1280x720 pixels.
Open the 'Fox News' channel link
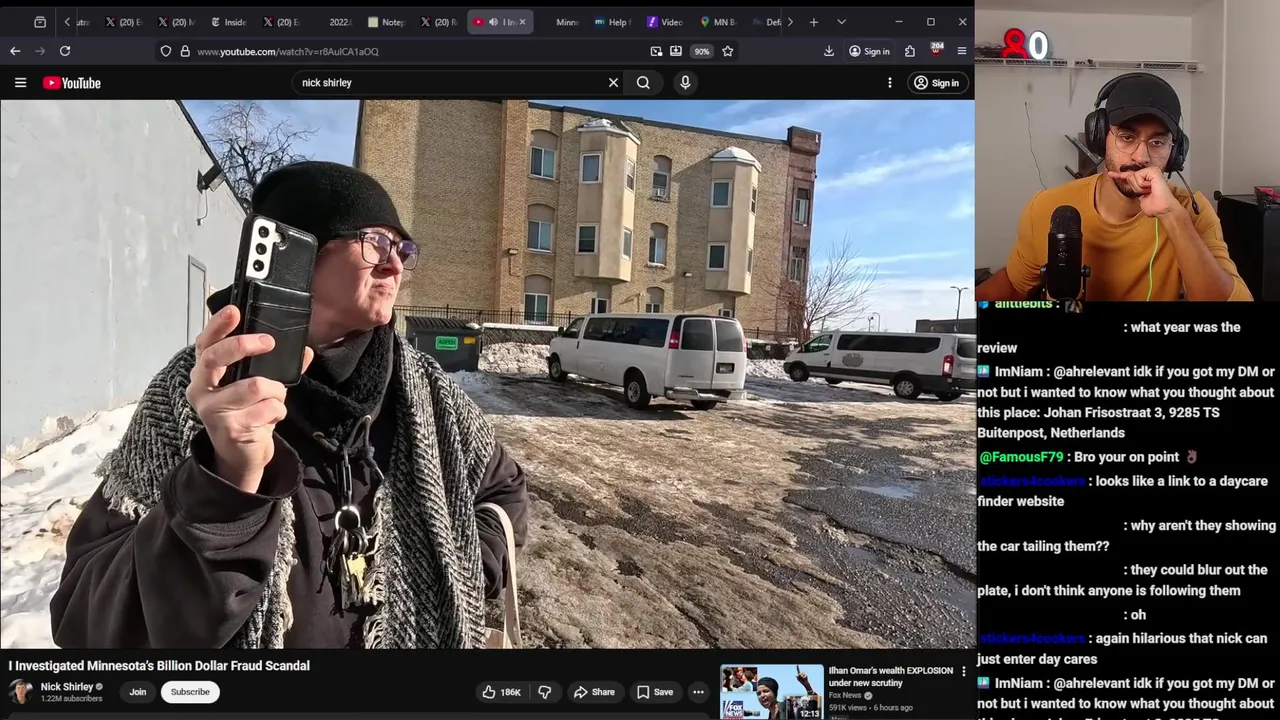pos(845,695)
